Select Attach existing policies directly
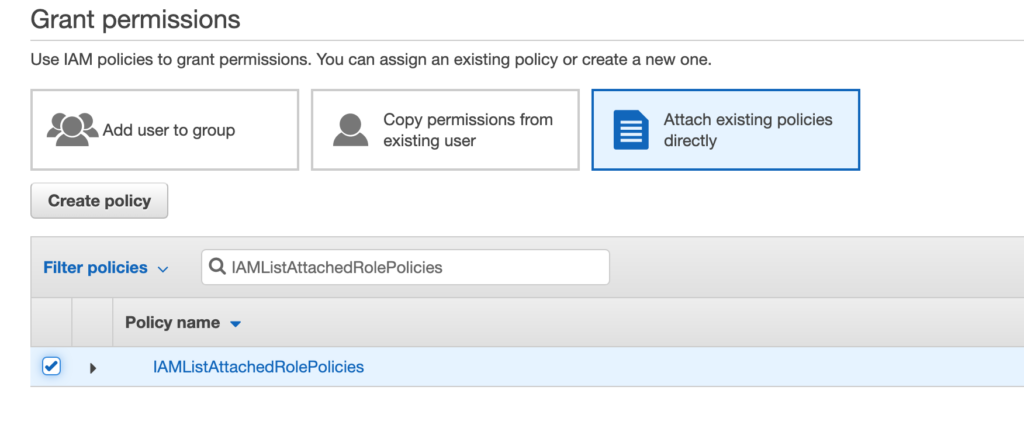Screen dimensions: 1024x442 coord(725,130)
